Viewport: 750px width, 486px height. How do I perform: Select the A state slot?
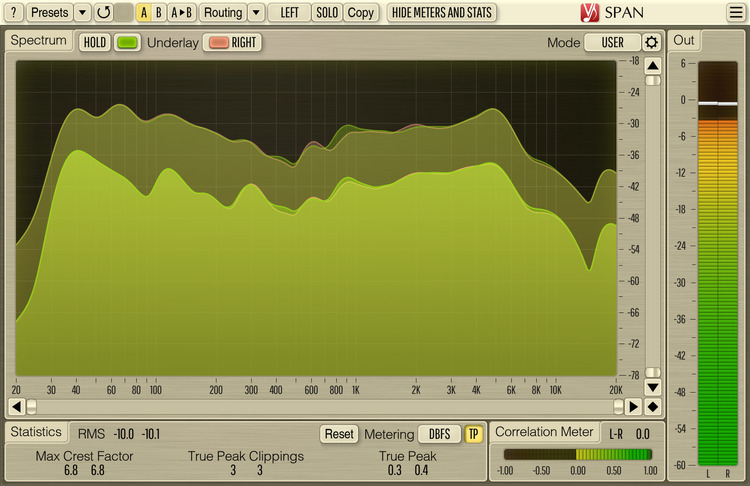coord(144,13)
